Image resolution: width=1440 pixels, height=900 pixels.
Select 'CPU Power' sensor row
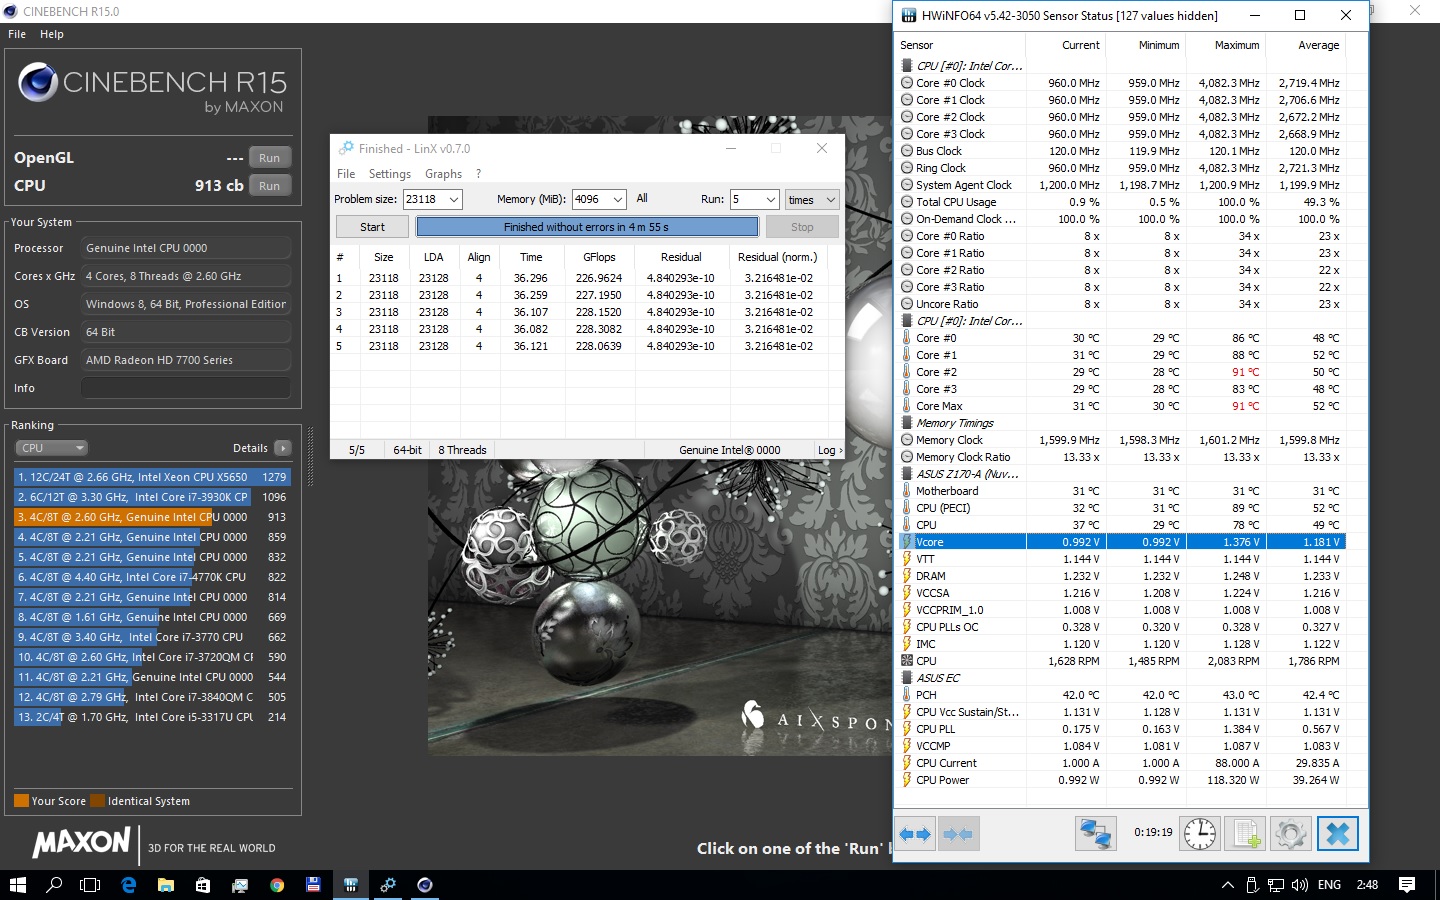1122,780
